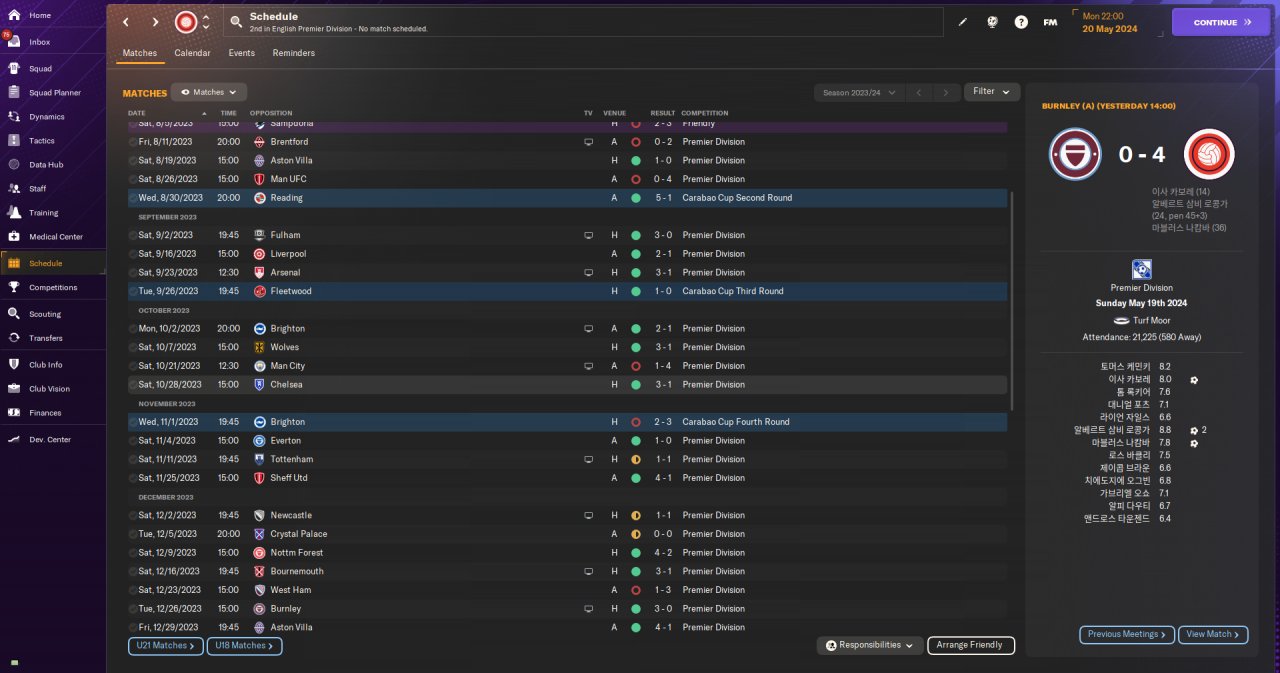
Task: Open U18 Matches
Action: 245,646
